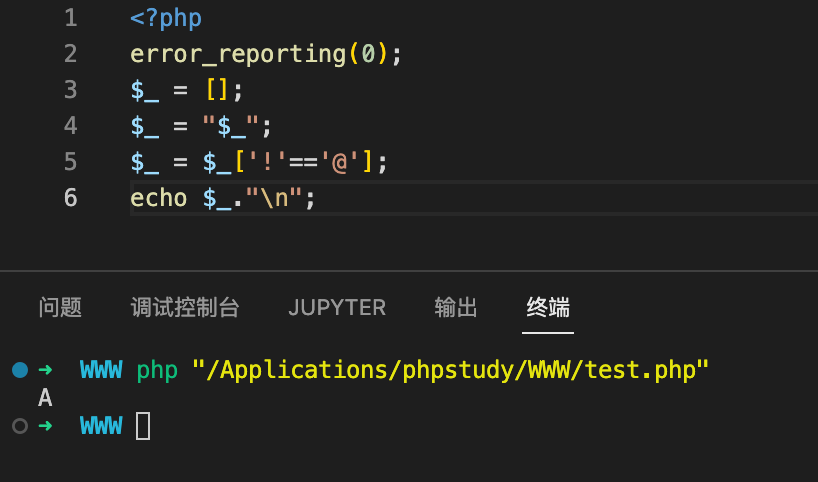Switch to the 问题 panel tab

point(60,307)
